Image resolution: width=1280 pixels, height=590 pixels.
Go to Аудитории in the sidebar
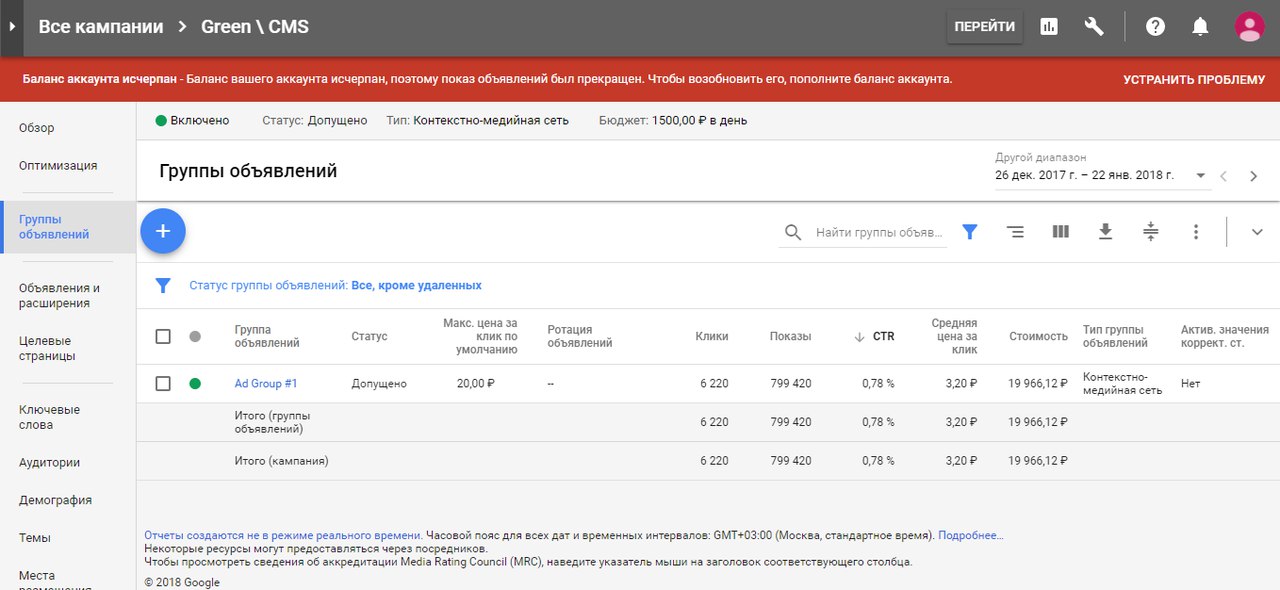(49, 463)
